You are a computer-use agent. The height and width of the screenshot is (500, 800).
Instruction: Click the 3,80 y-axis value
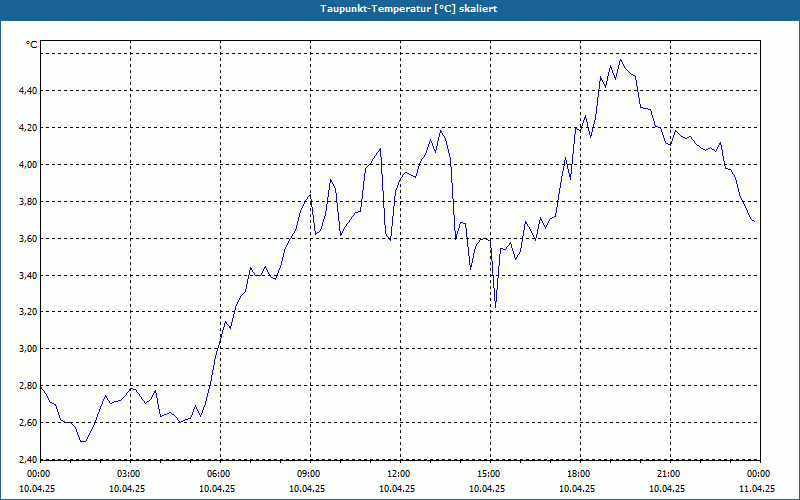pos(28,202)
